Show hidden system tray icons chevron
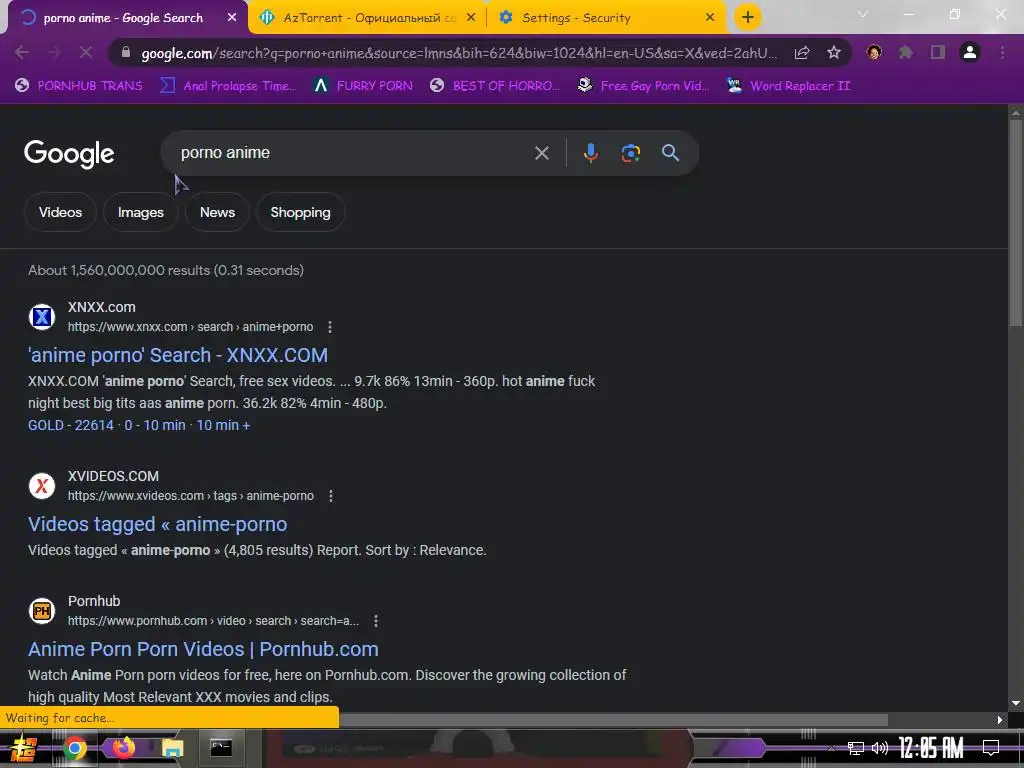The image size is (1024, 768). pos(831,748)
